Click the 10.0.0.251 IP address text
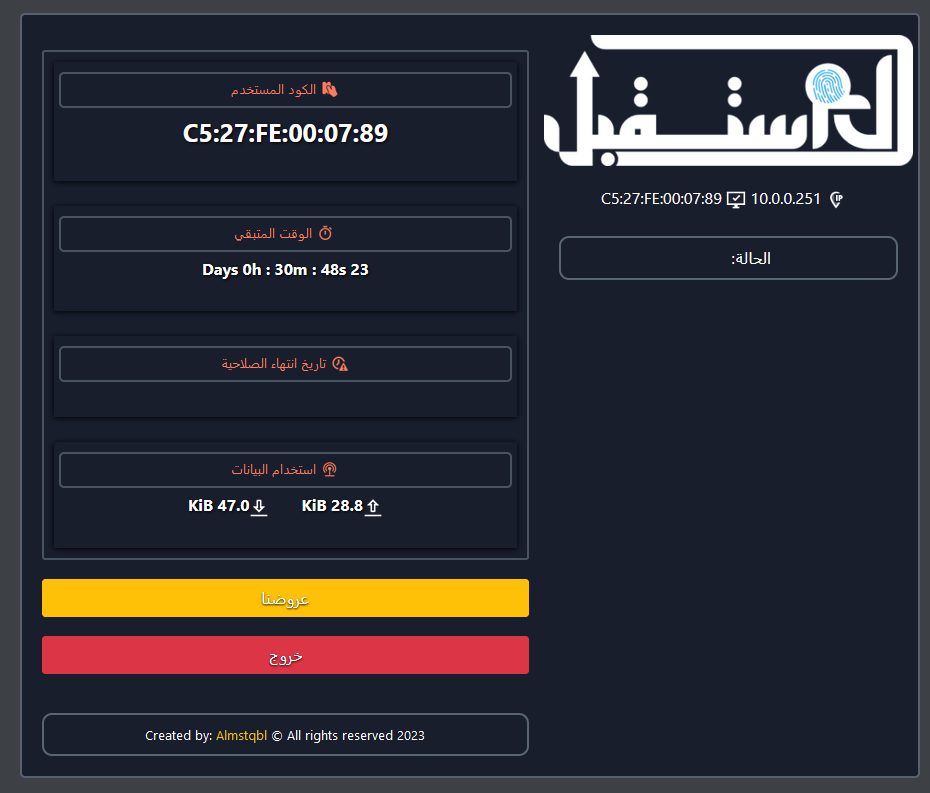 pos(785,199)
